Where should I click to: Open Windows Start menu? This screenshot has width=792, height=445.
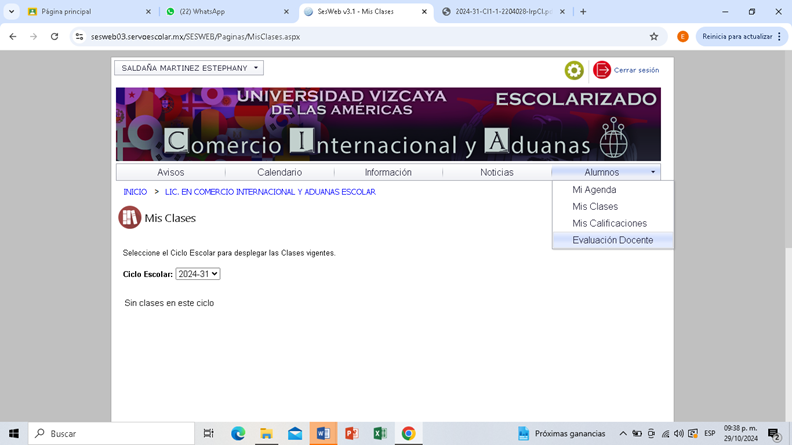pos(14,433)
